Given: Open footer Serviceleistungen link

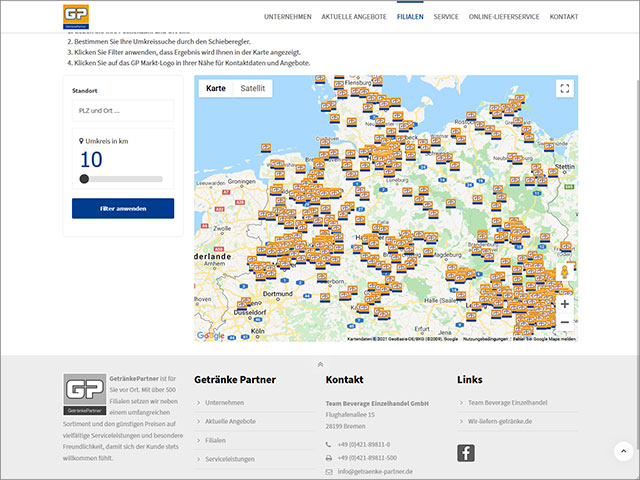Looking at the screenshot, I should 230,459.
